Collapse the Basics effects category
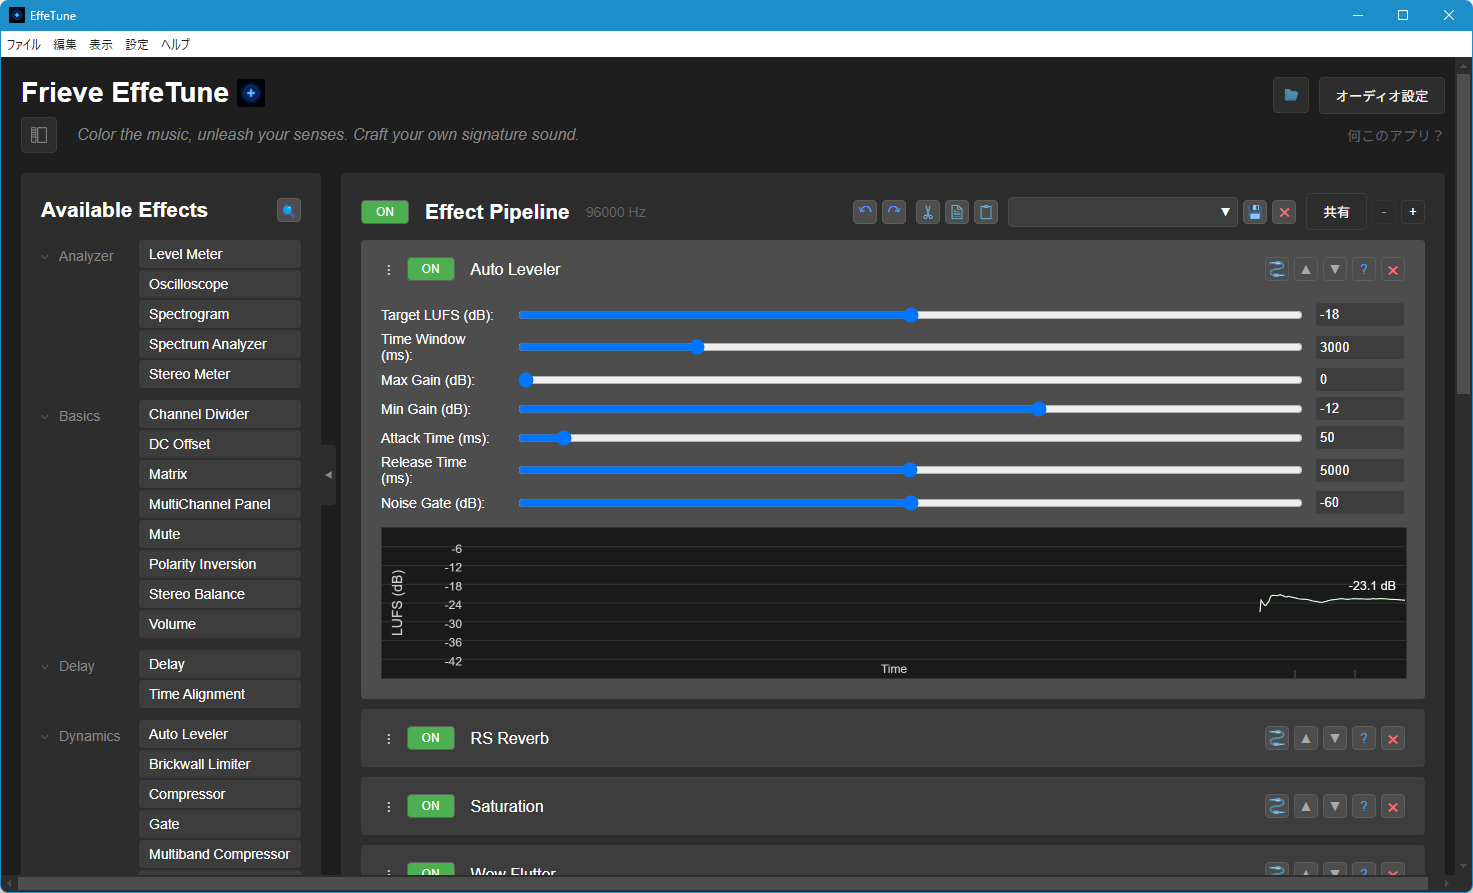1473x893 pixels. point(45,417)
